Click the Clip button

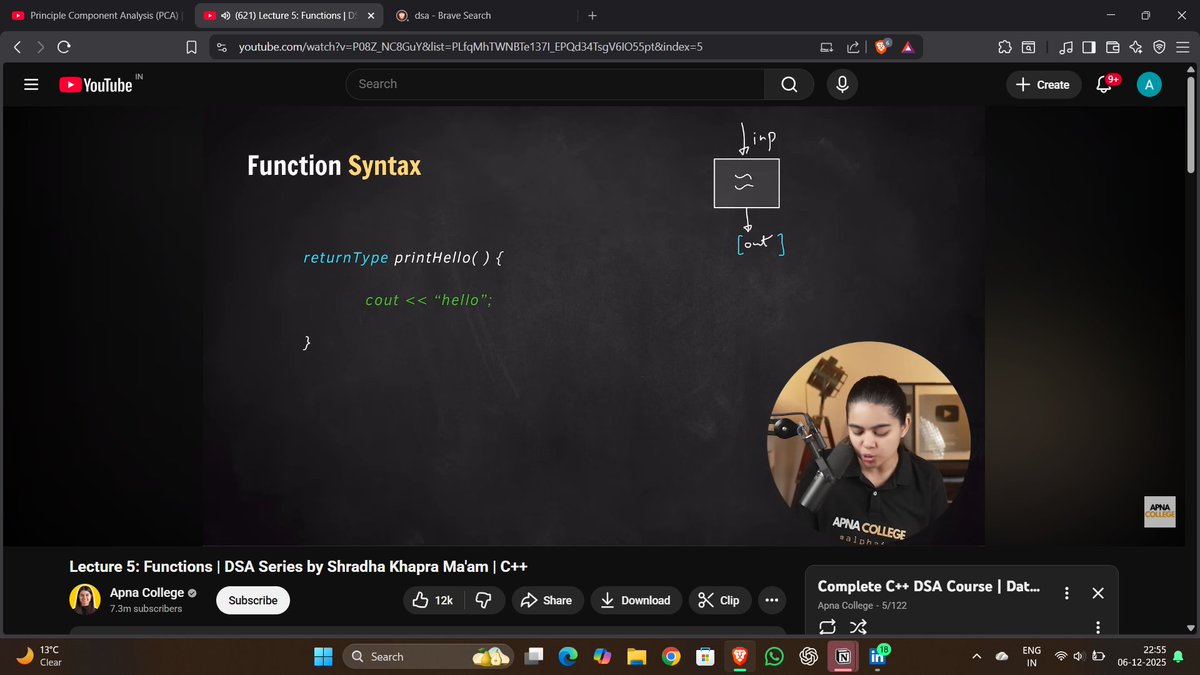(718, 600)
